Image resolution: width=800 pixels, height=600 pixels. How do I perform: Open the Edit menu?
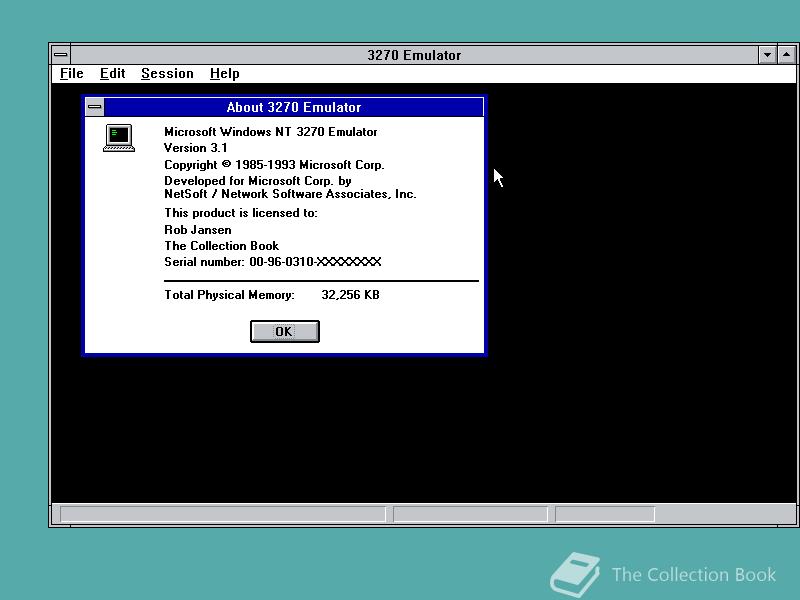[x=112, y=73]
